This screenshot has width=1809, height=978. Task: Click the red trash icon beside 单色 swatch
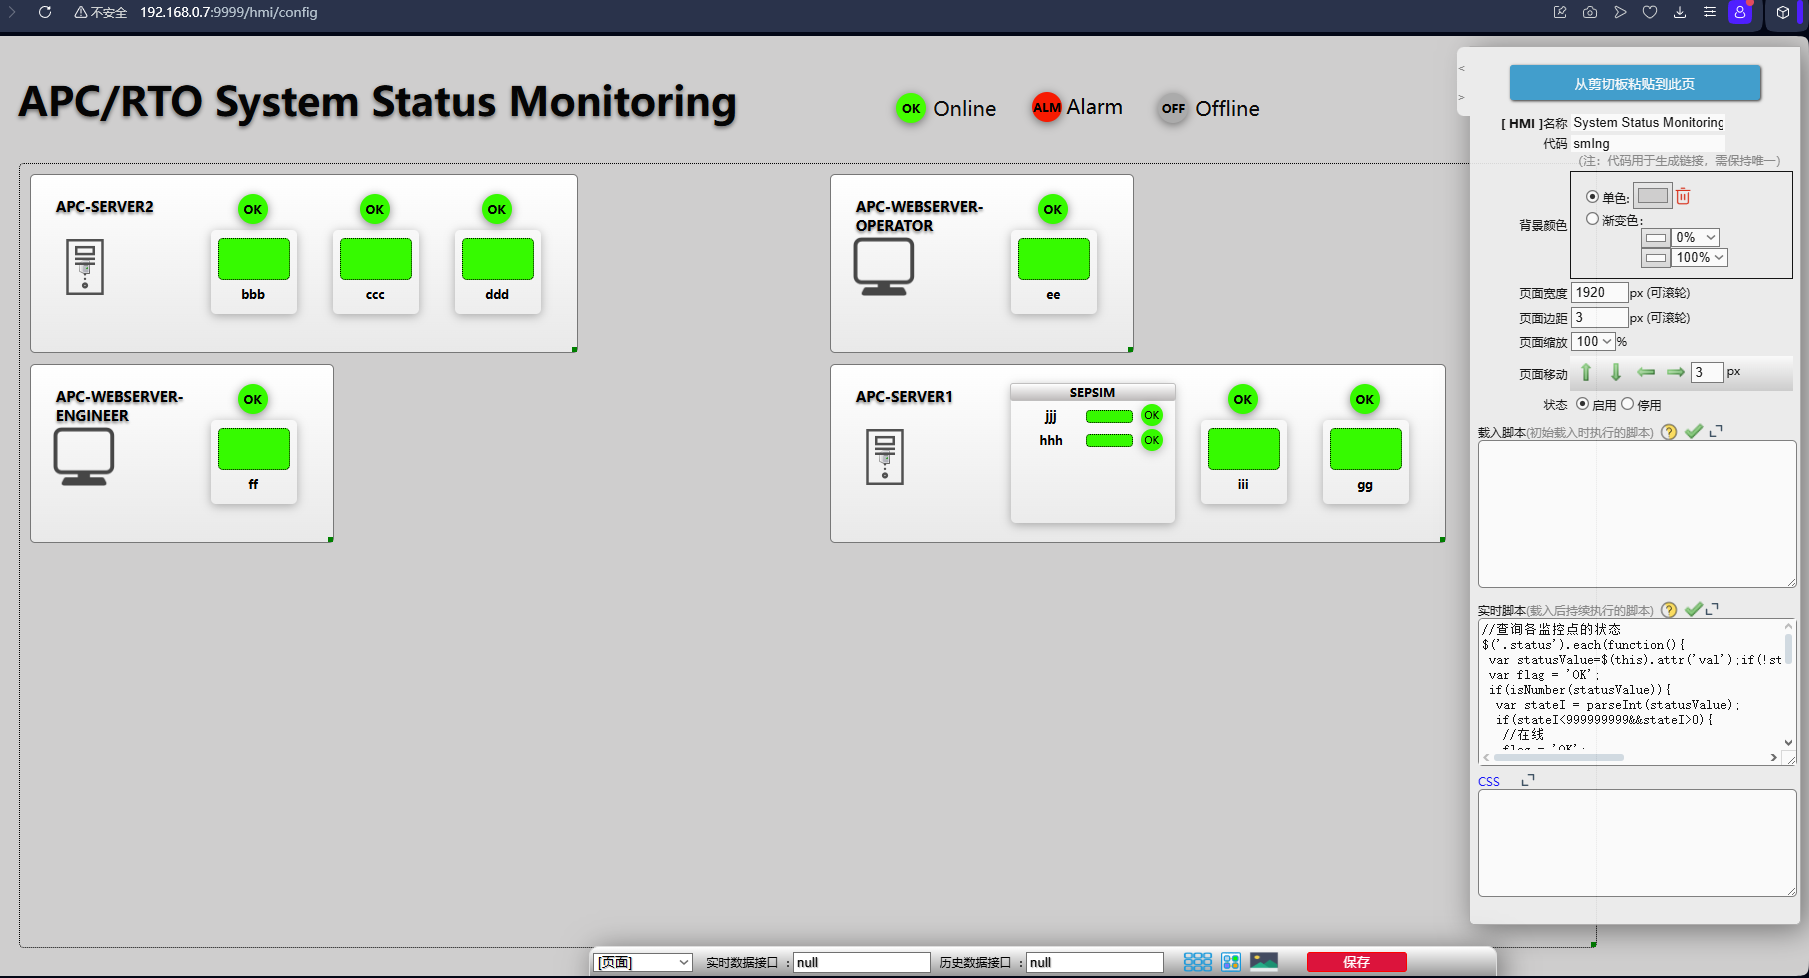coord(1683,197)
